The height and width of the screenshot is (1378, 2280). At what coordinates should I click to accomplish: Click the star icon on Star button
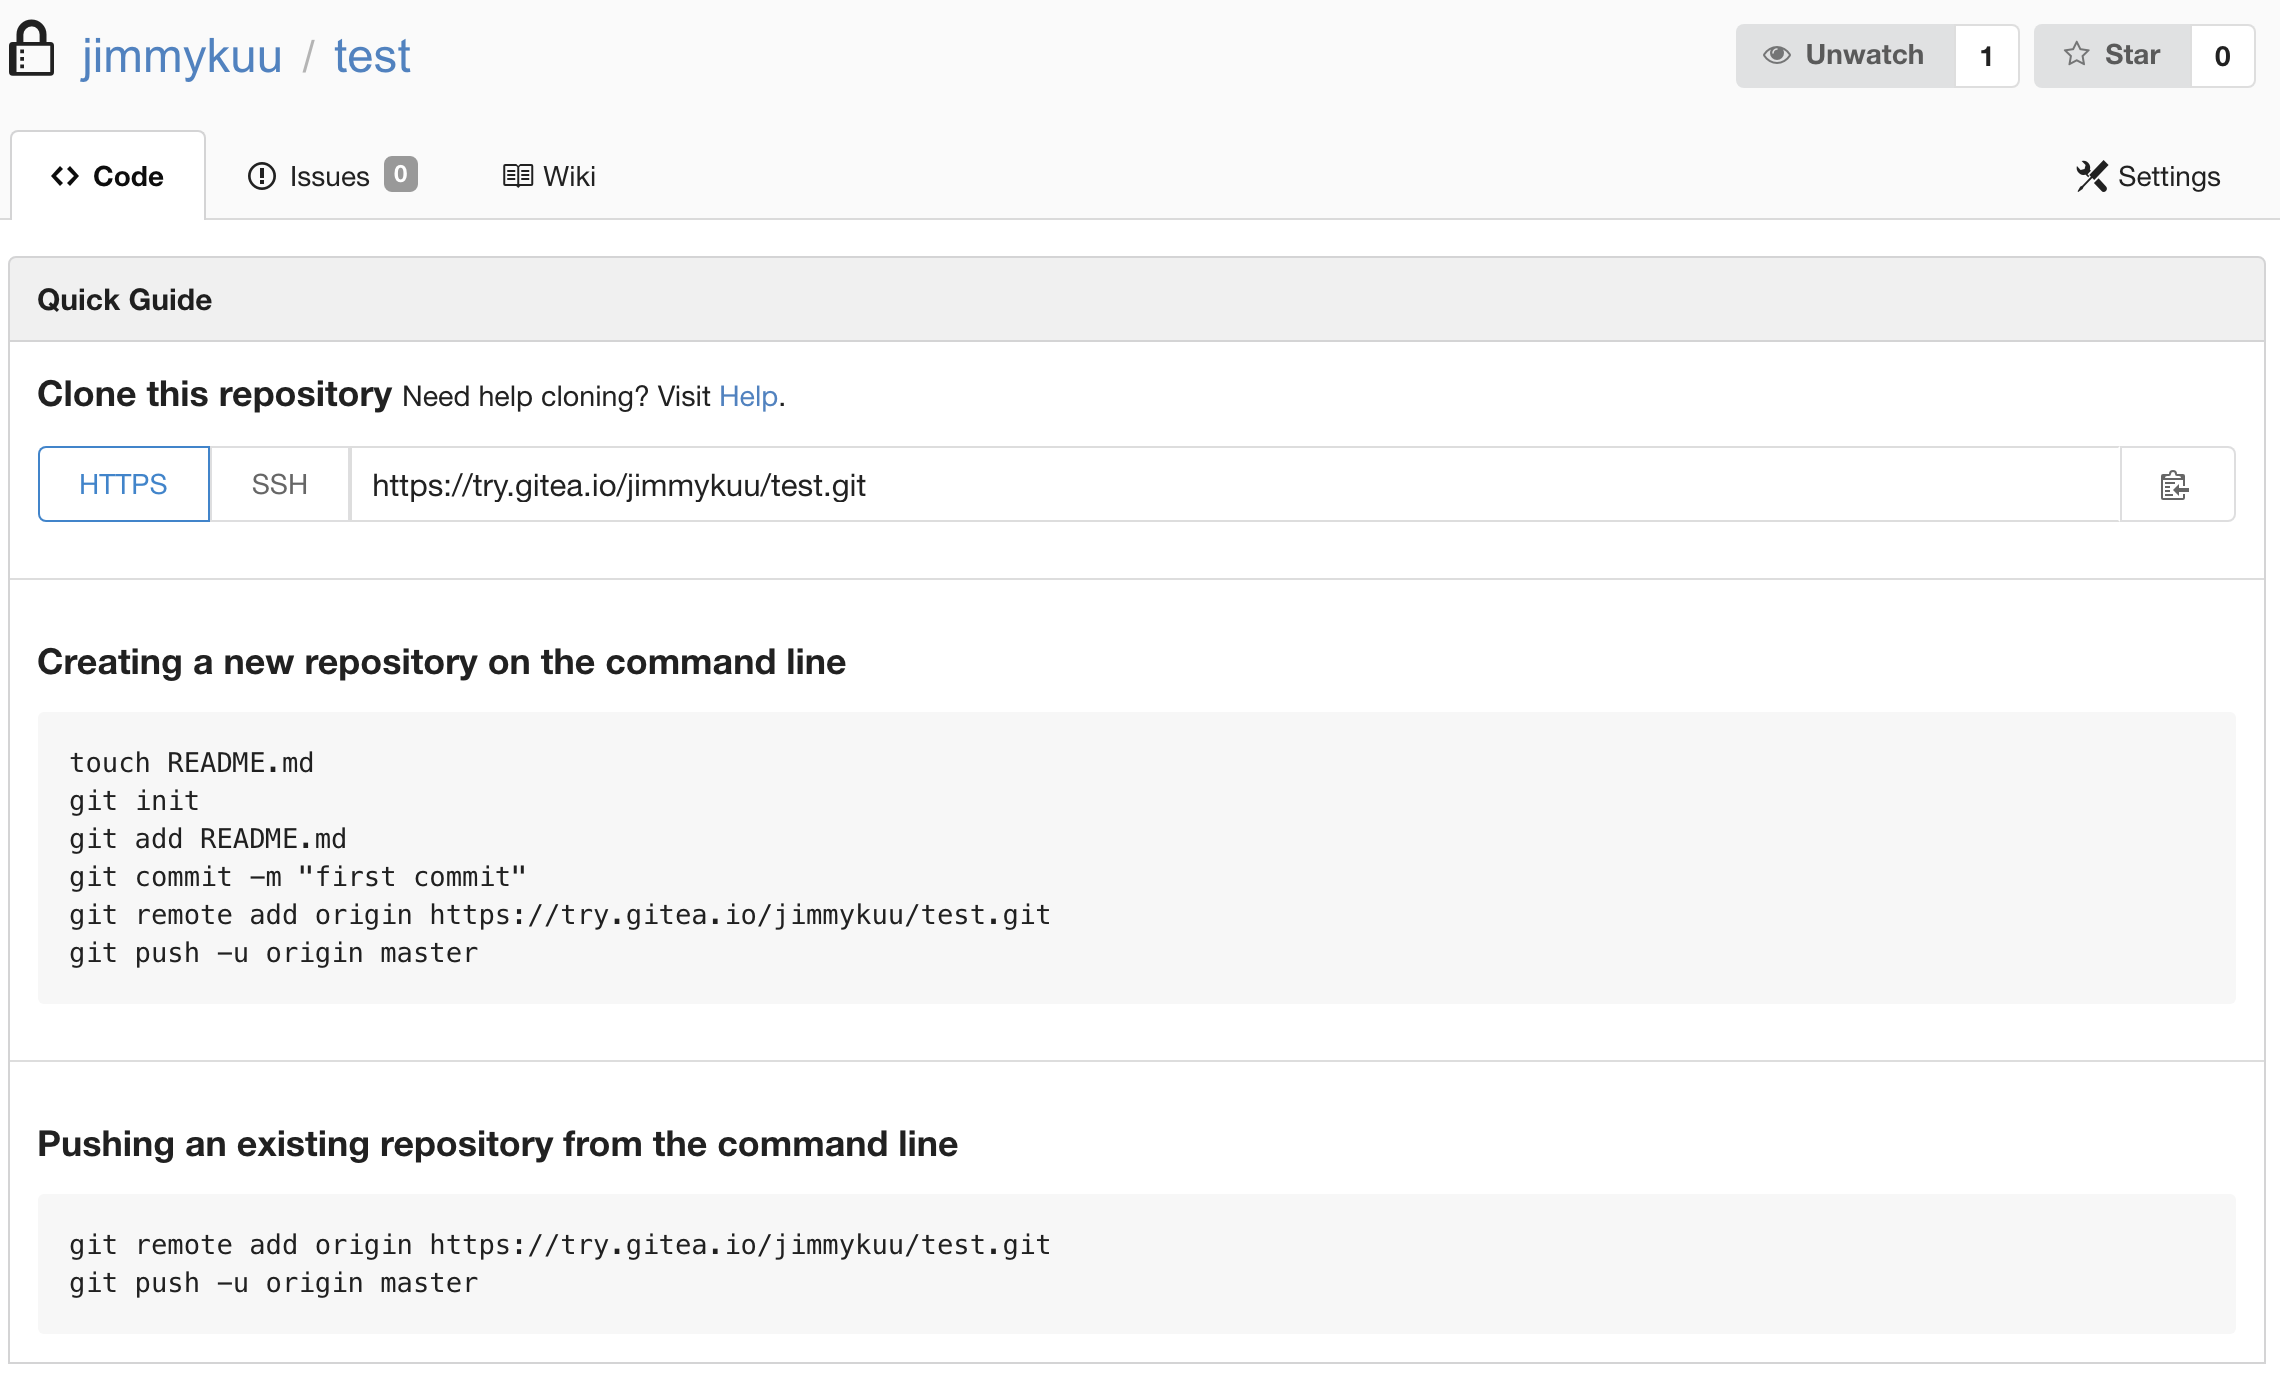(2076, 55)
